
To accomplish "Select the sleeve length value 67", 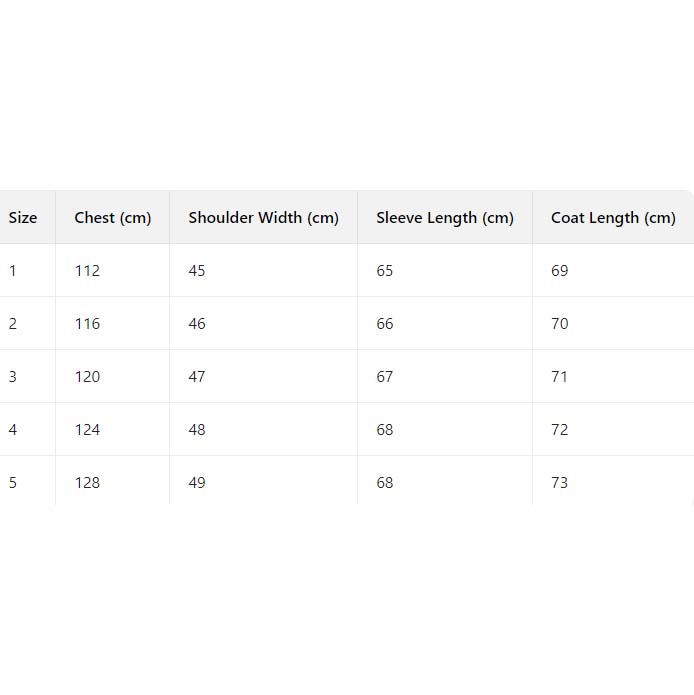I will (x=385, y=377).
